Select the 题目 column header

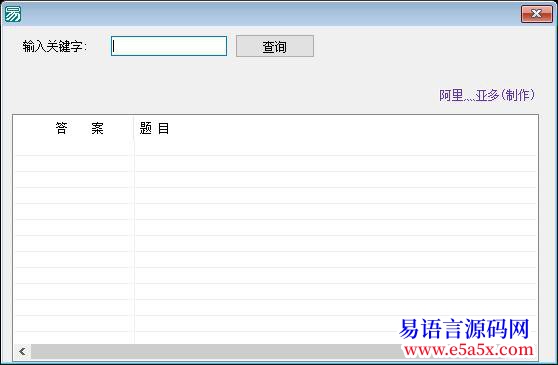click(x=335, y=128)
